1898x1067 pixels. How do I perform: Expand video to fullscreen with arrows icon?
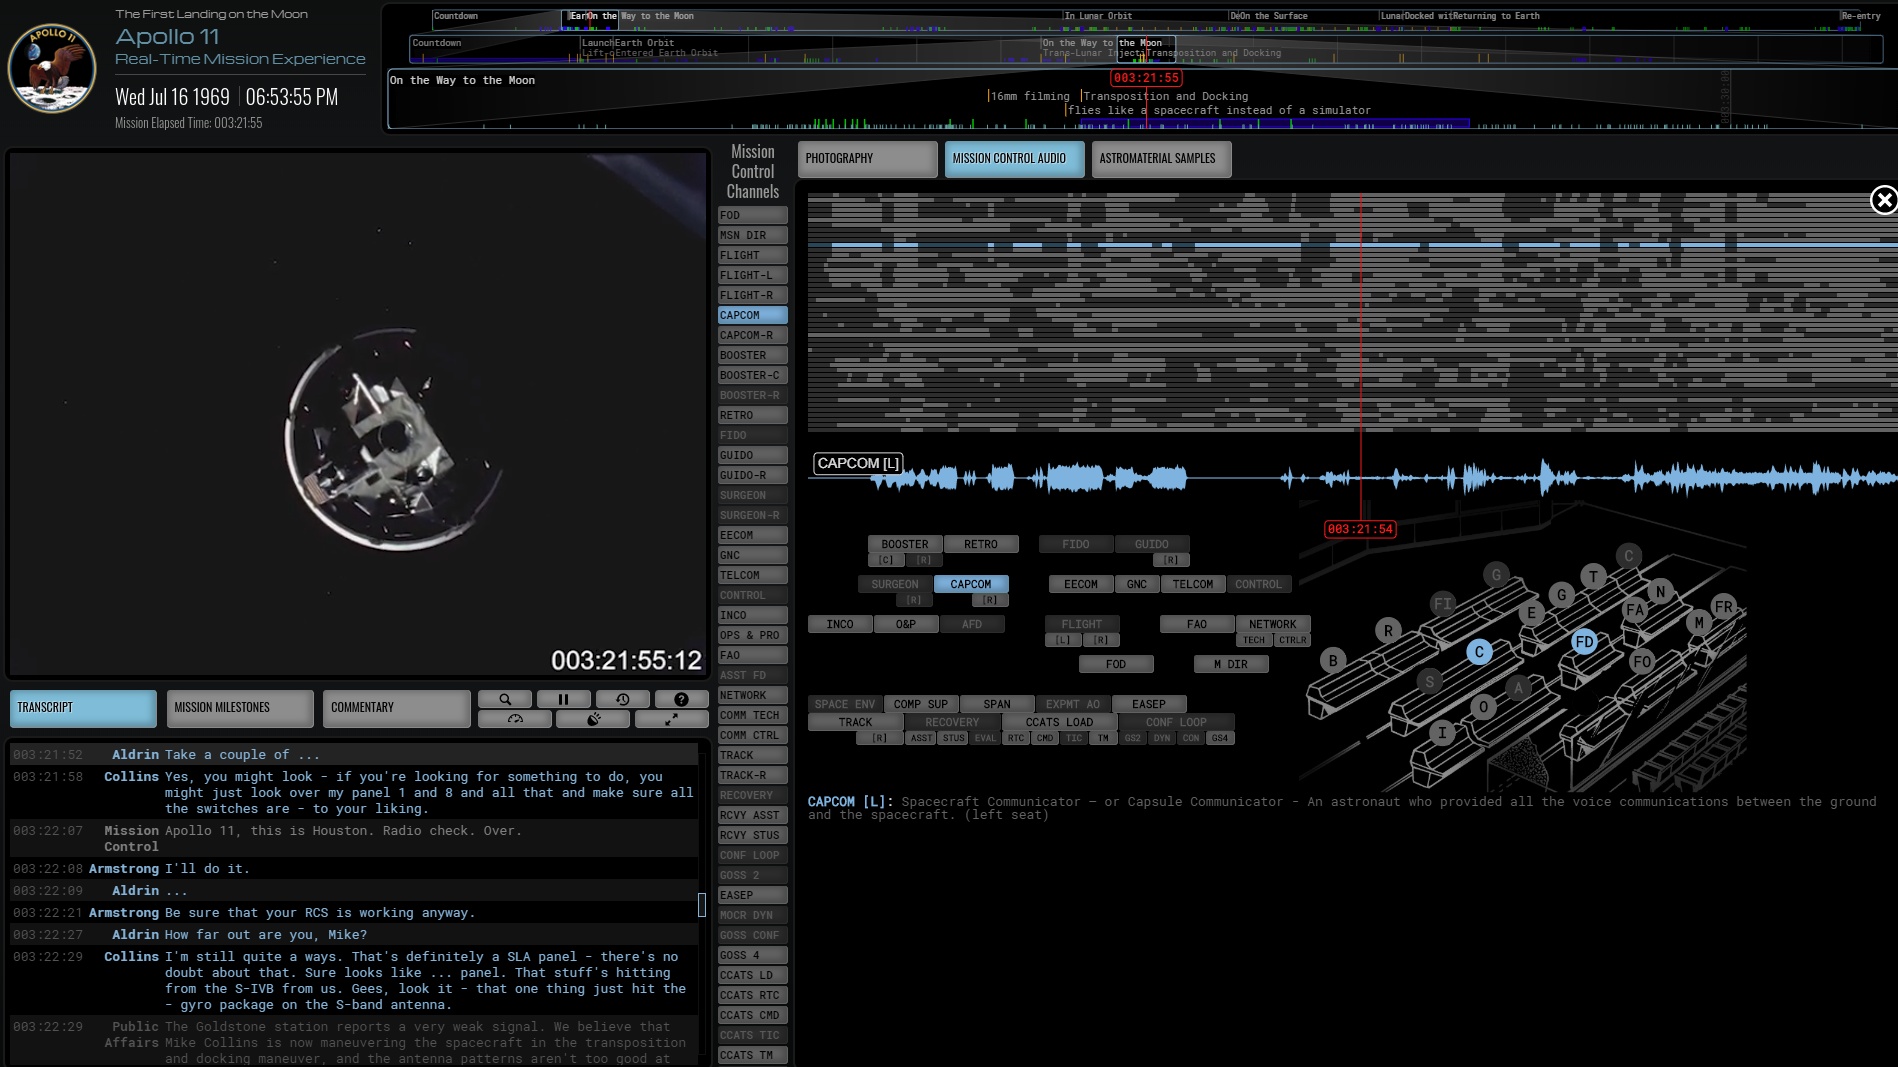(672, 719)
